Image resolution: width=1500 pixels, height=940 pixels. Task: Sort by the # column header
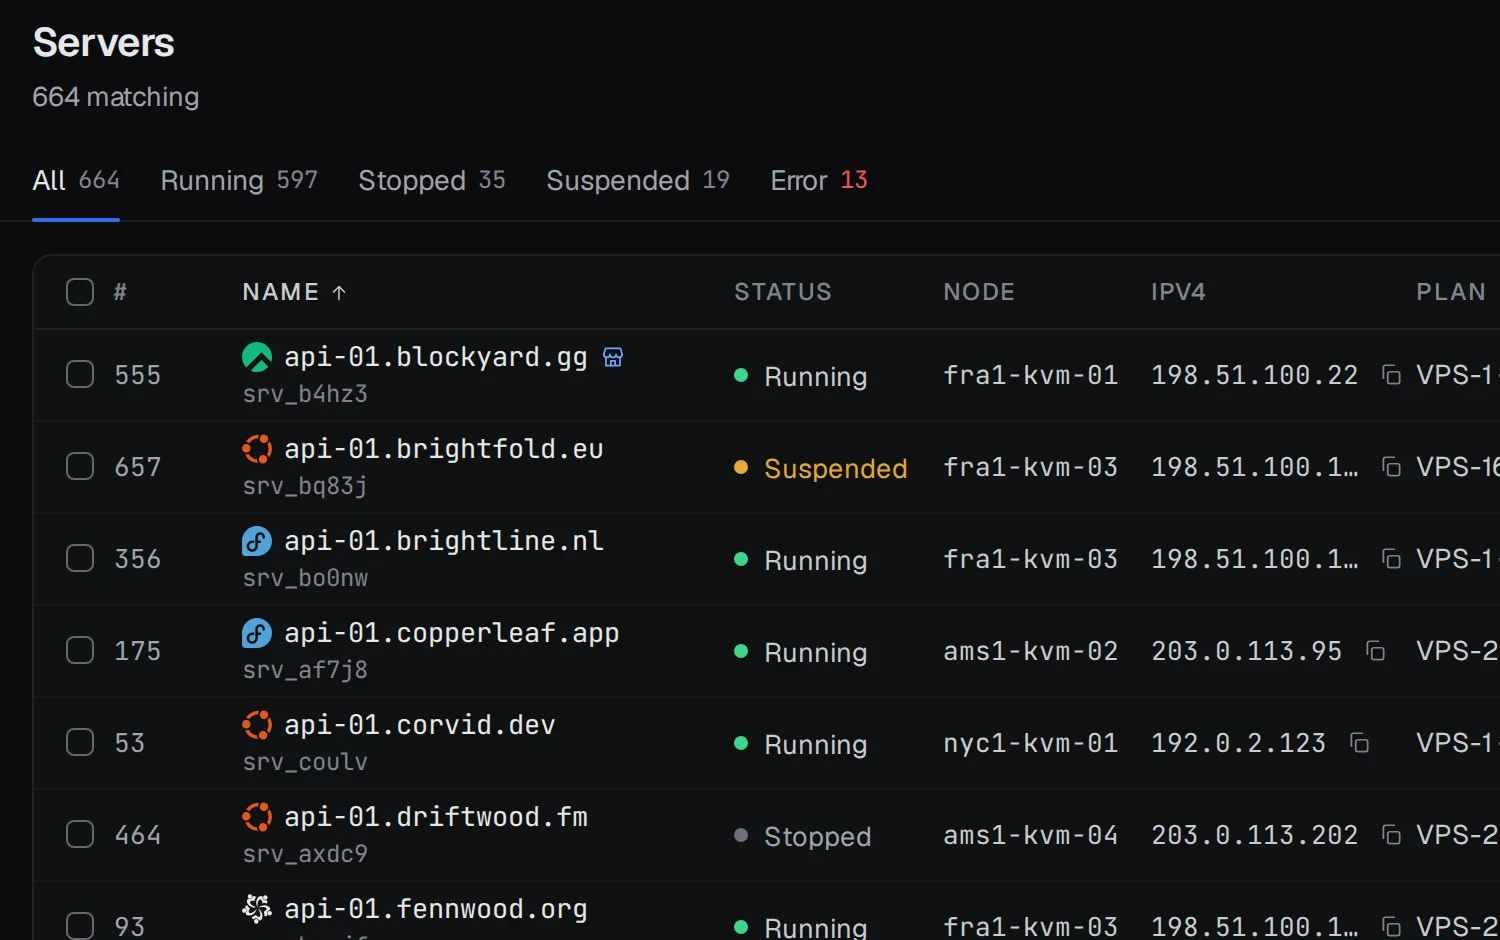point(120,292)
